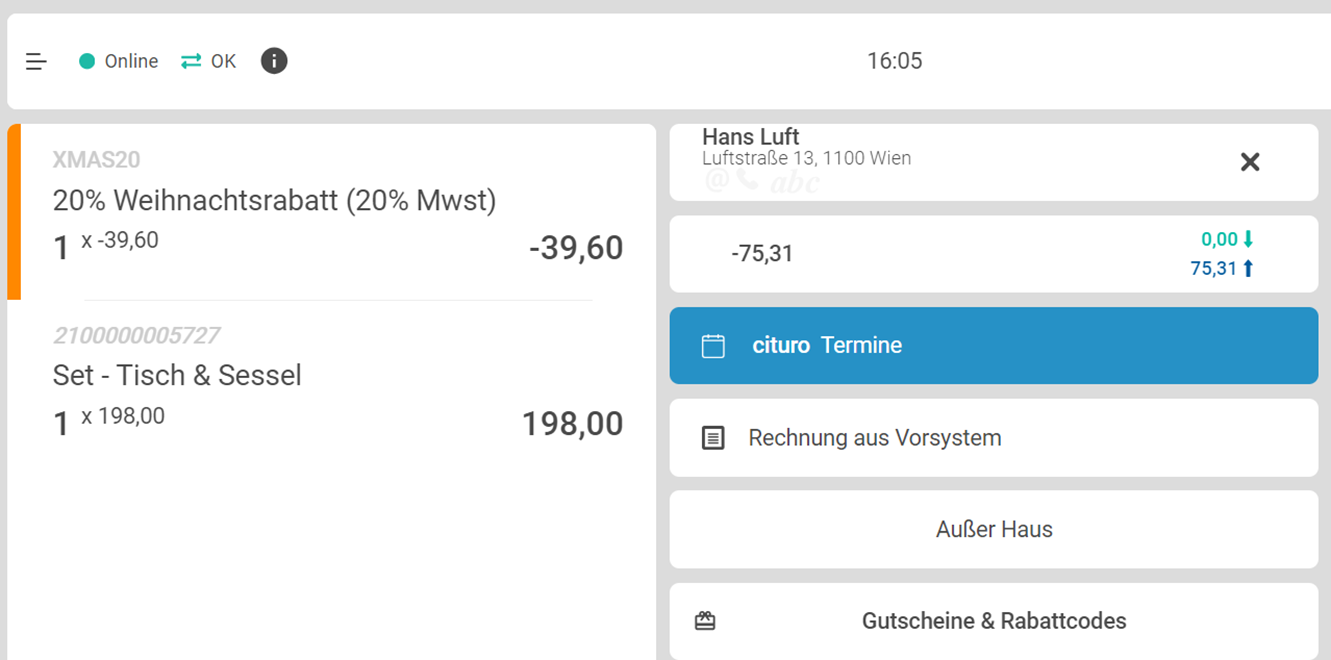Screen dimensions: 1331x660
Task: Click the calendar icon on Termine
Action: click(713, 346)
